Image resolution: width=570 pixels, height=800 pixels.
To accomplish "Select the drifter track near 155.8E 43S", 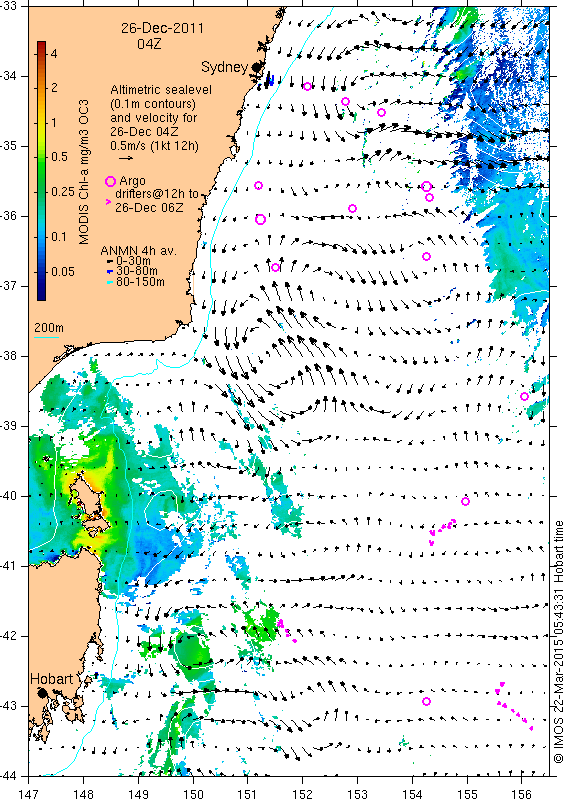I will coord(514,707).
